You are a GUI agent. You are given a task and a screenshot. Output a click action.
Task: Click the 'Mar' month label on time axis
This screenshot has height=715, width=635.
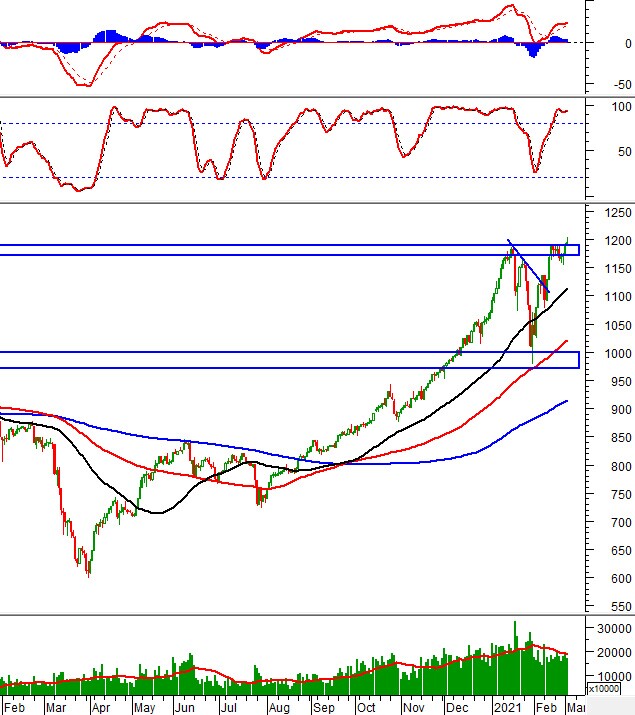(56, 708)
